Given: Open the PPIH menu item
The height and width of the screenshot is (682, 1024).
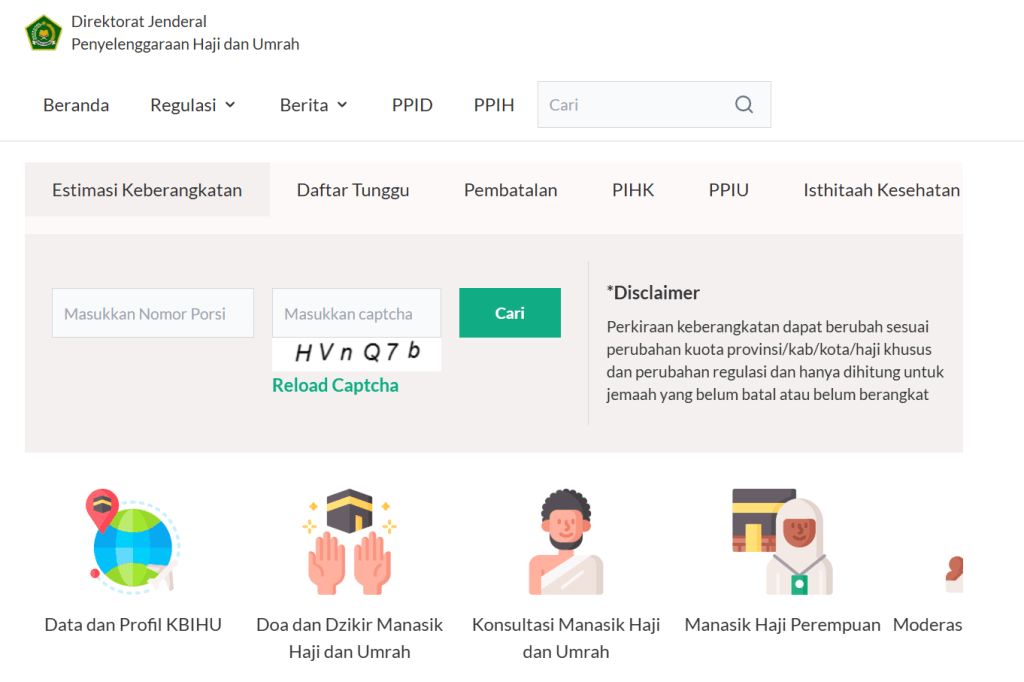Looking at the screenshot, I should (x=494, y=105).
